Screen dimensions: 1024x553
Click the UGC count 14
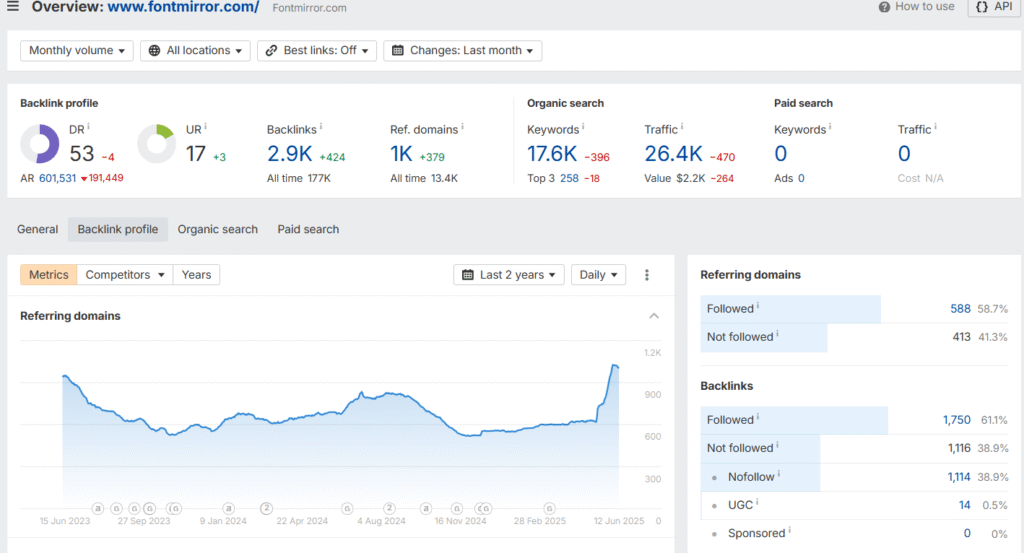click(965, 505)
